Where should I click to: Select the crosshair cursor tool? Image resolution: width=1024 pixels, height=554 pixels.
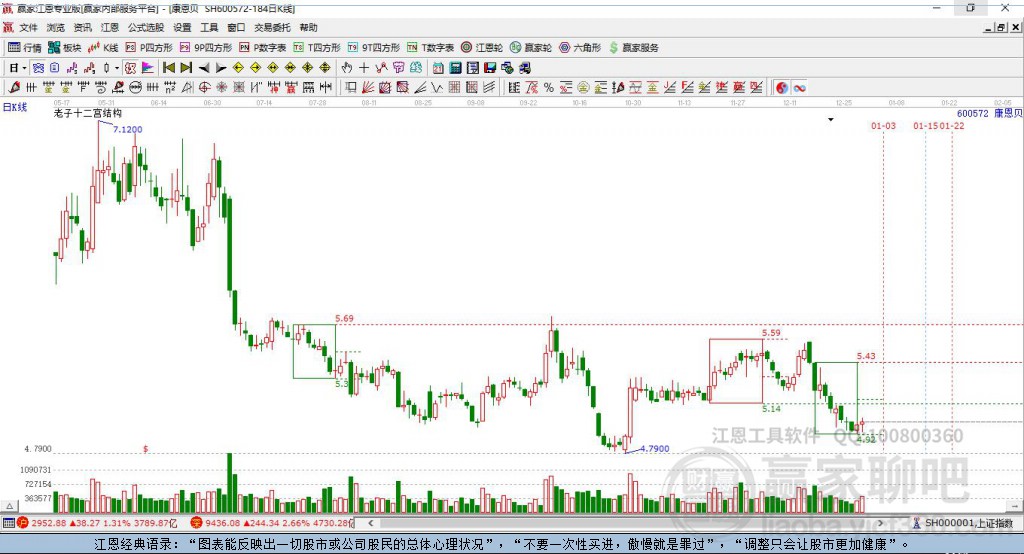click(x=364, y=68)
